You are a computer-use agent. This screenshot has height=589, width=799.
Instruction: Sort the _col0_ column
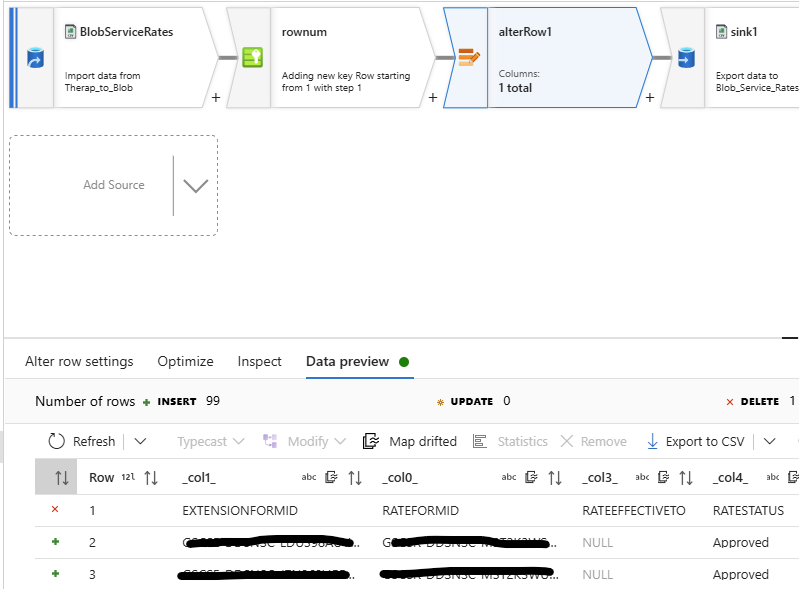point(554,477)
